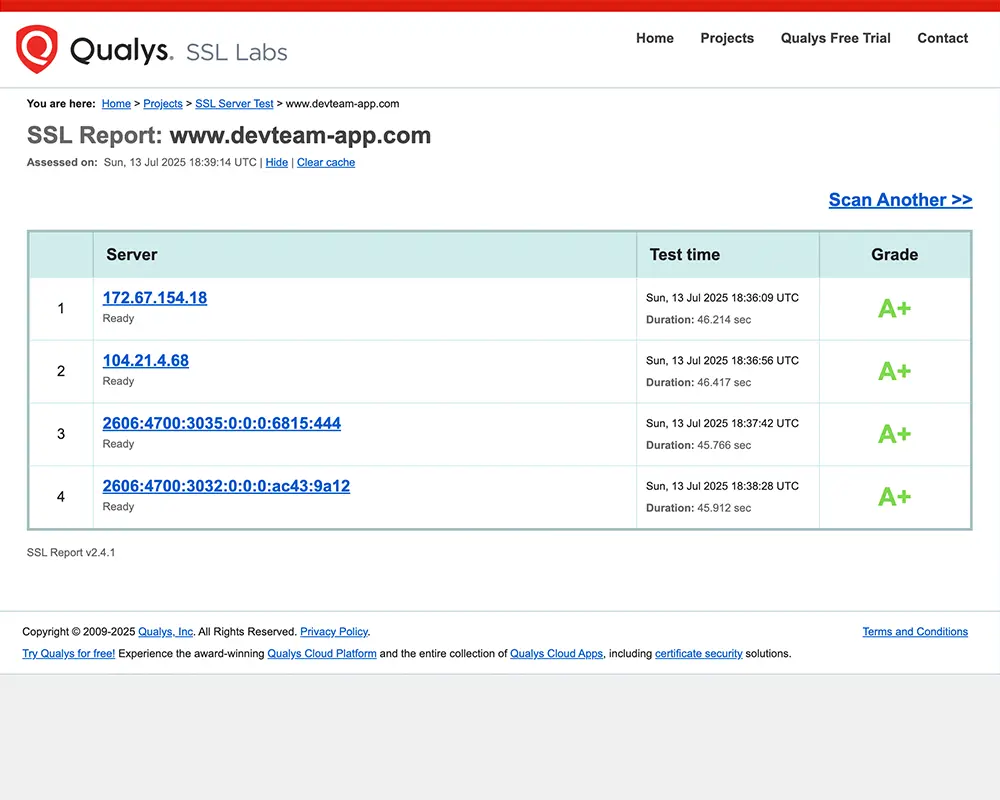This screenshot has height=800, width=1000.
Task: Click Duration 46.214 sec text
Action: pyautogui.click(x=698, y=320)
